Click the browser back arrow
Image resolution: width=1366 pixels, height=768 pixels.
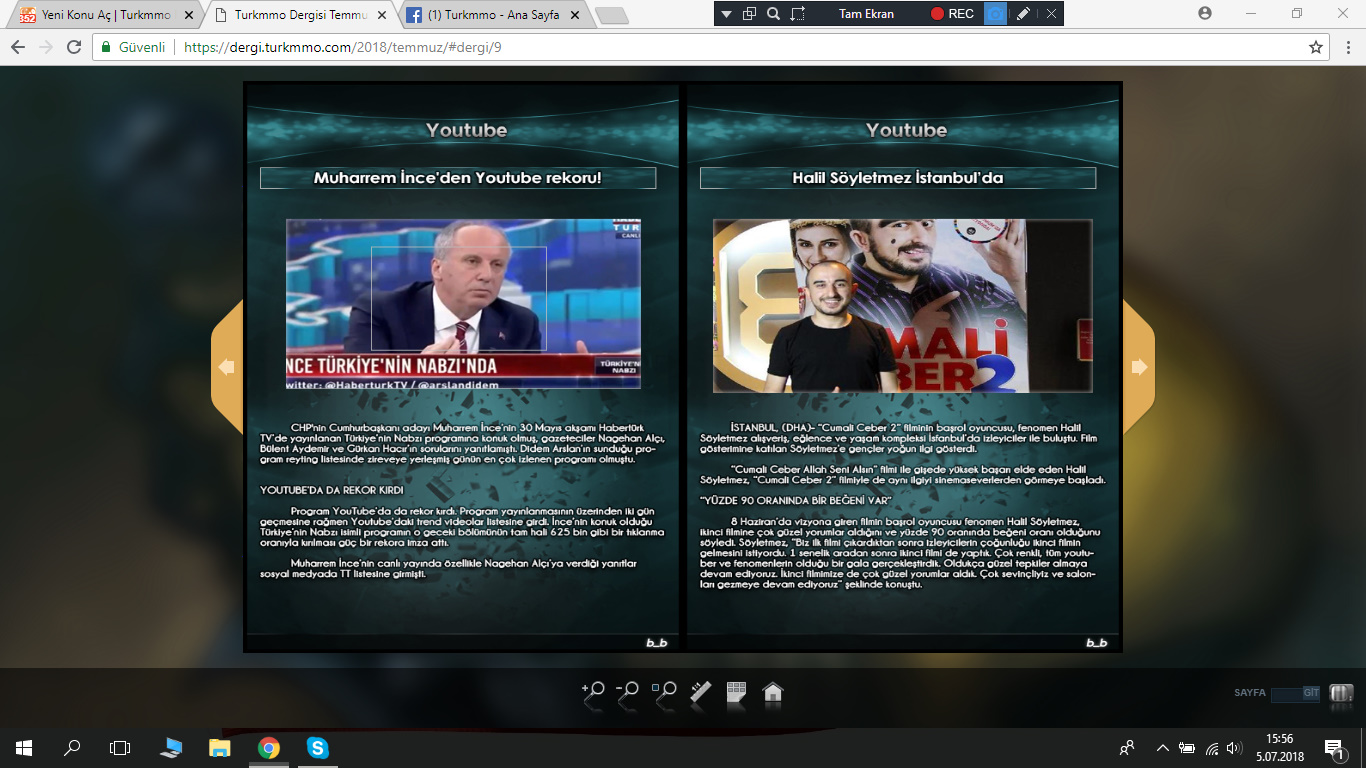pos(17,47)
